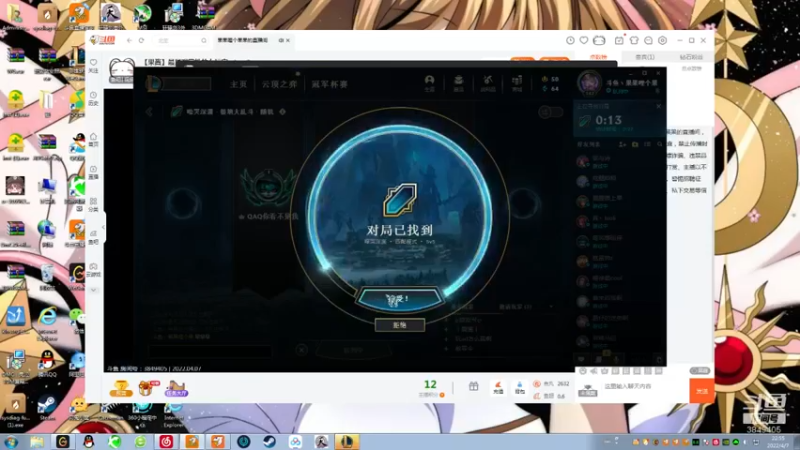Click the 充值 recharge button
Image resolution: width=800 pixels, height=450 pixels.
tap(498, 388)
